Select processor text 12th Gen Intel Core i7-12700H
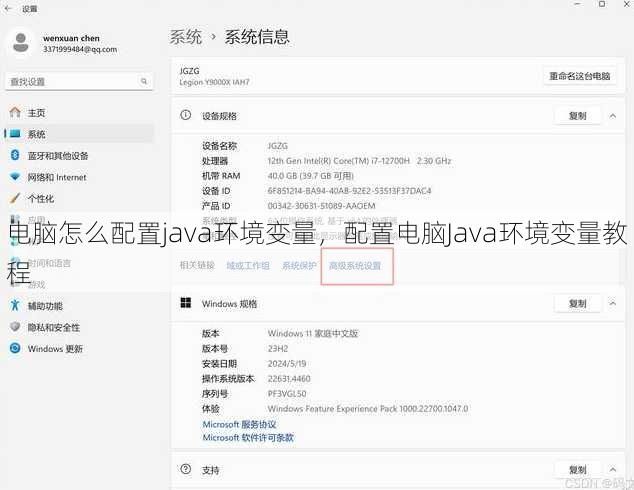The image size is (634, 490). coord(359,161)
